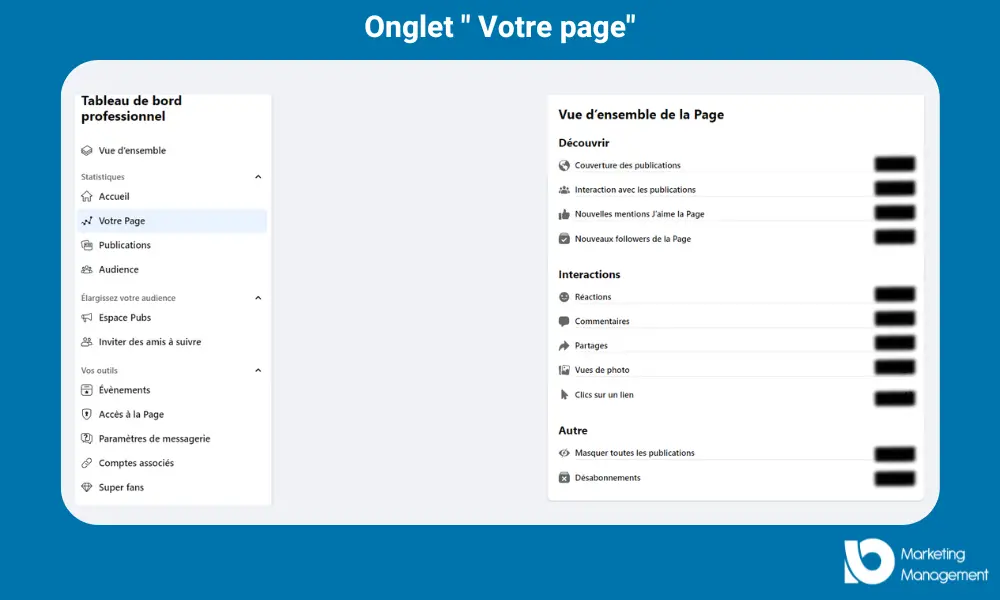The height and width of the screenshot is (600, 1000).
Task: Click the Votre Page graph icon
Action: (x=87, y=221)
